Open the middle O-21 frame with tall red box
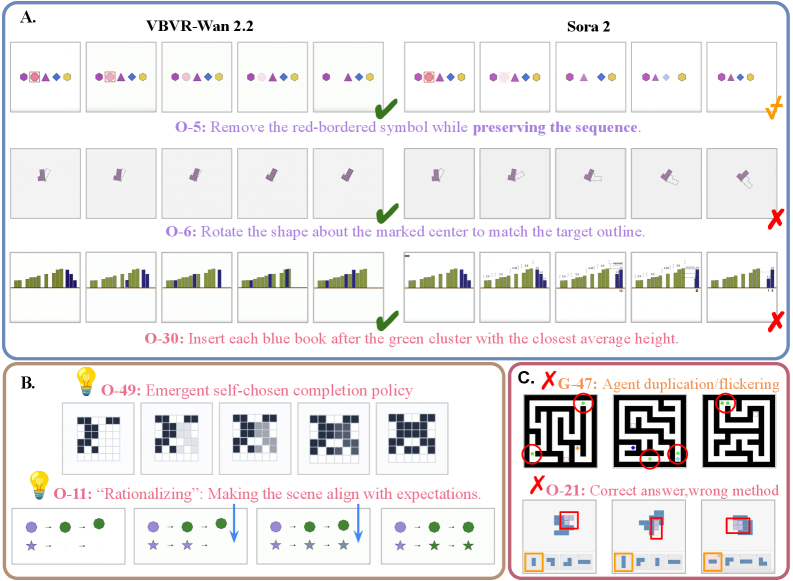This screenshot has height=581, width=793. click(x=649, y=537)
